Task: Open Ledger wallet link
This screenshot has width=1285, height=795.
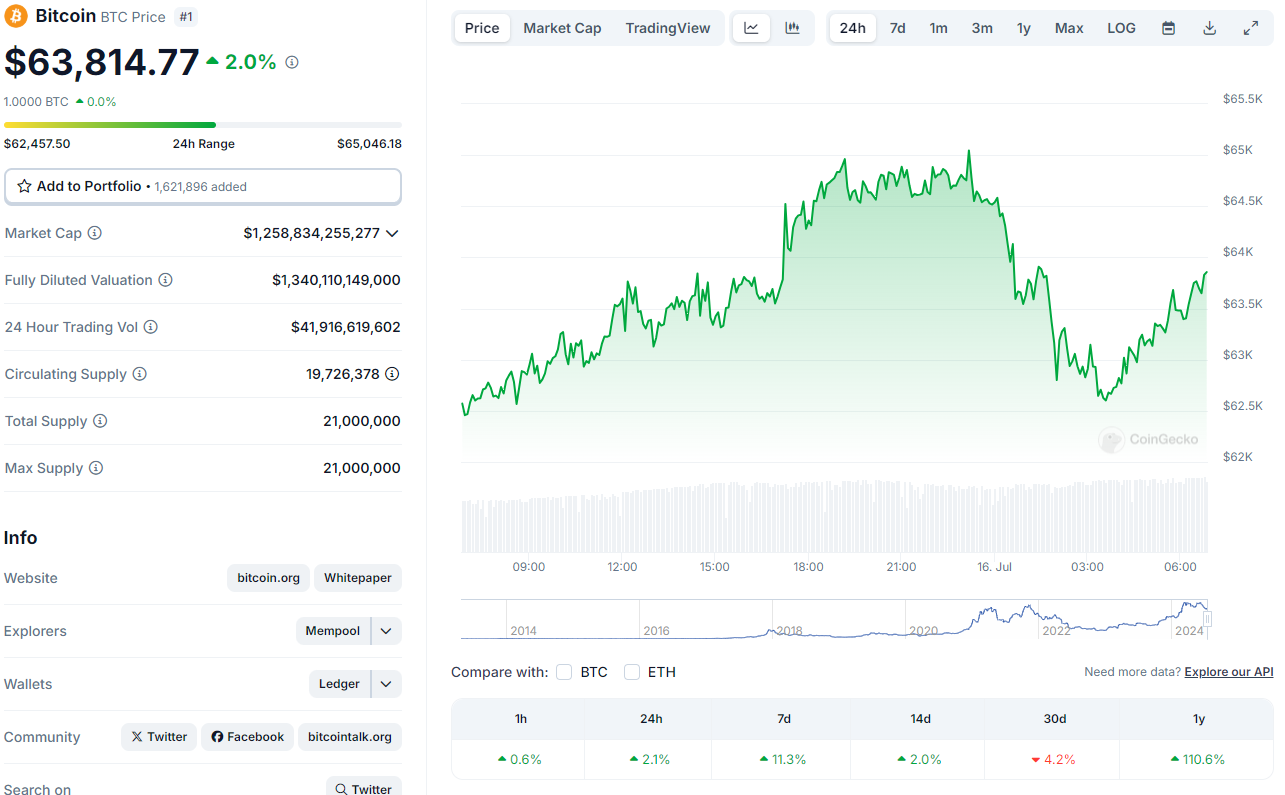Action: tap(339, 684)
